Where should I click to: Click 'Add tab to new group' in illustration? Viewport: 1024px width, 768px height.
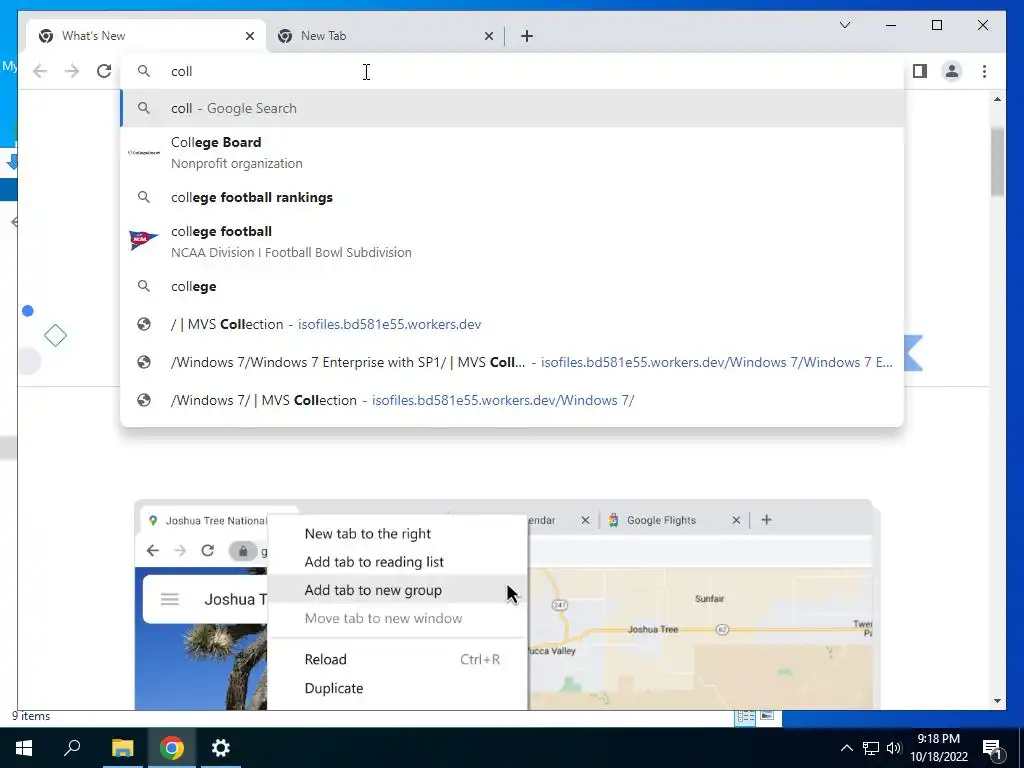(x=373, y=590)
